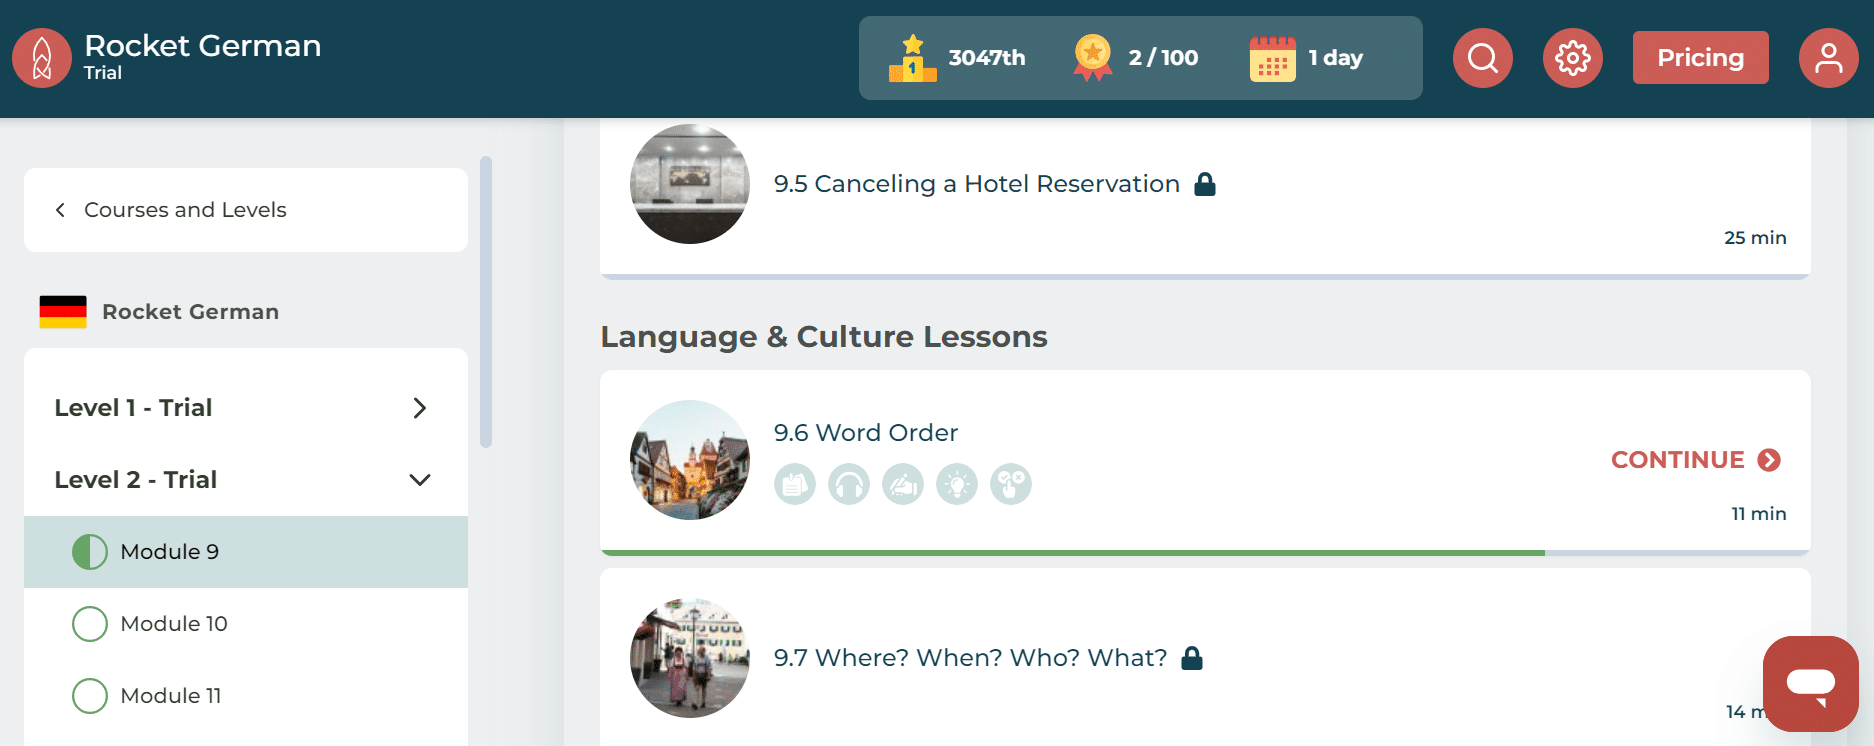Select the Module 10 progress circle
1874x746 pixels.
90,624
